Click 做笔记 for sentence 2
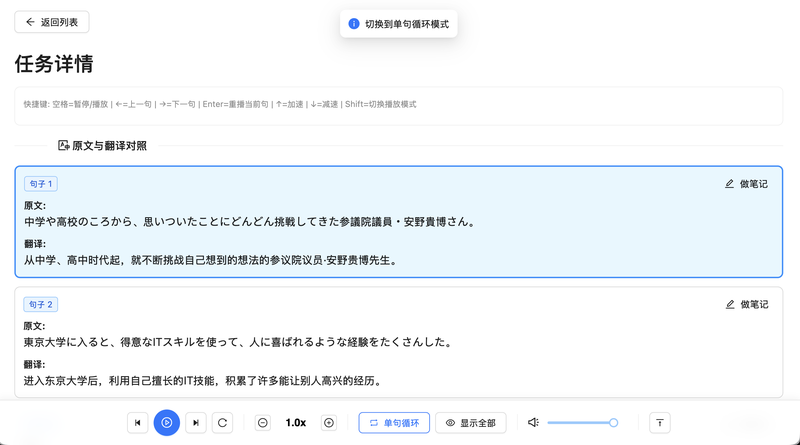 point(746,304)
